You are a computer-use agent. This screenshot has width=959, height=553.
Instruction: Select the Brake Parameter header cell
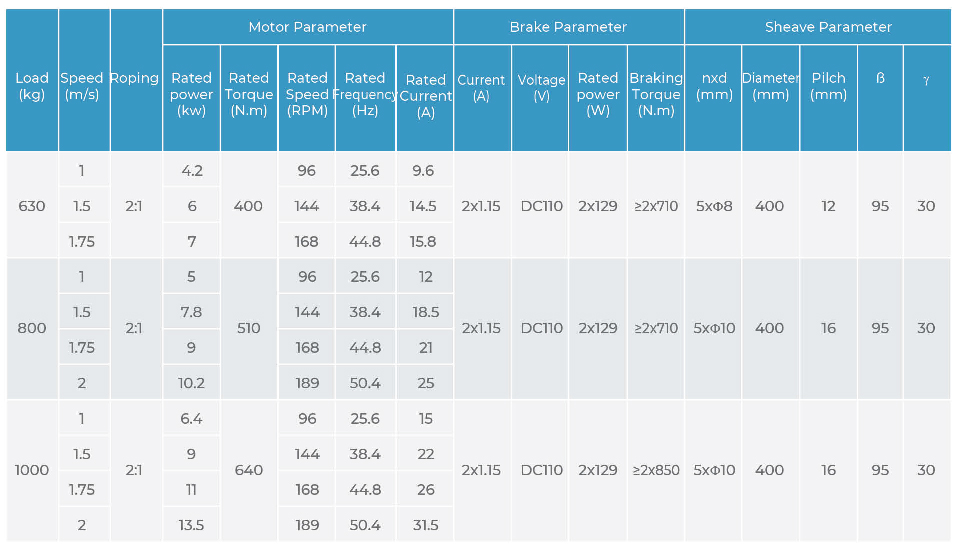[568, 27]
